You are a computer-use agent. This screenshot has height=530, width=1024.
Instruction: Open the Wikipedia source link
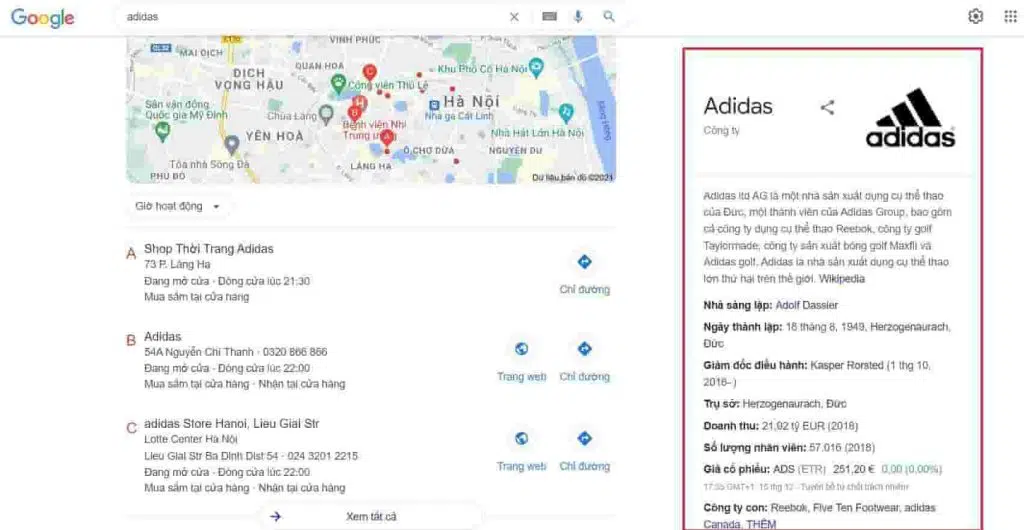pos(842,279)
